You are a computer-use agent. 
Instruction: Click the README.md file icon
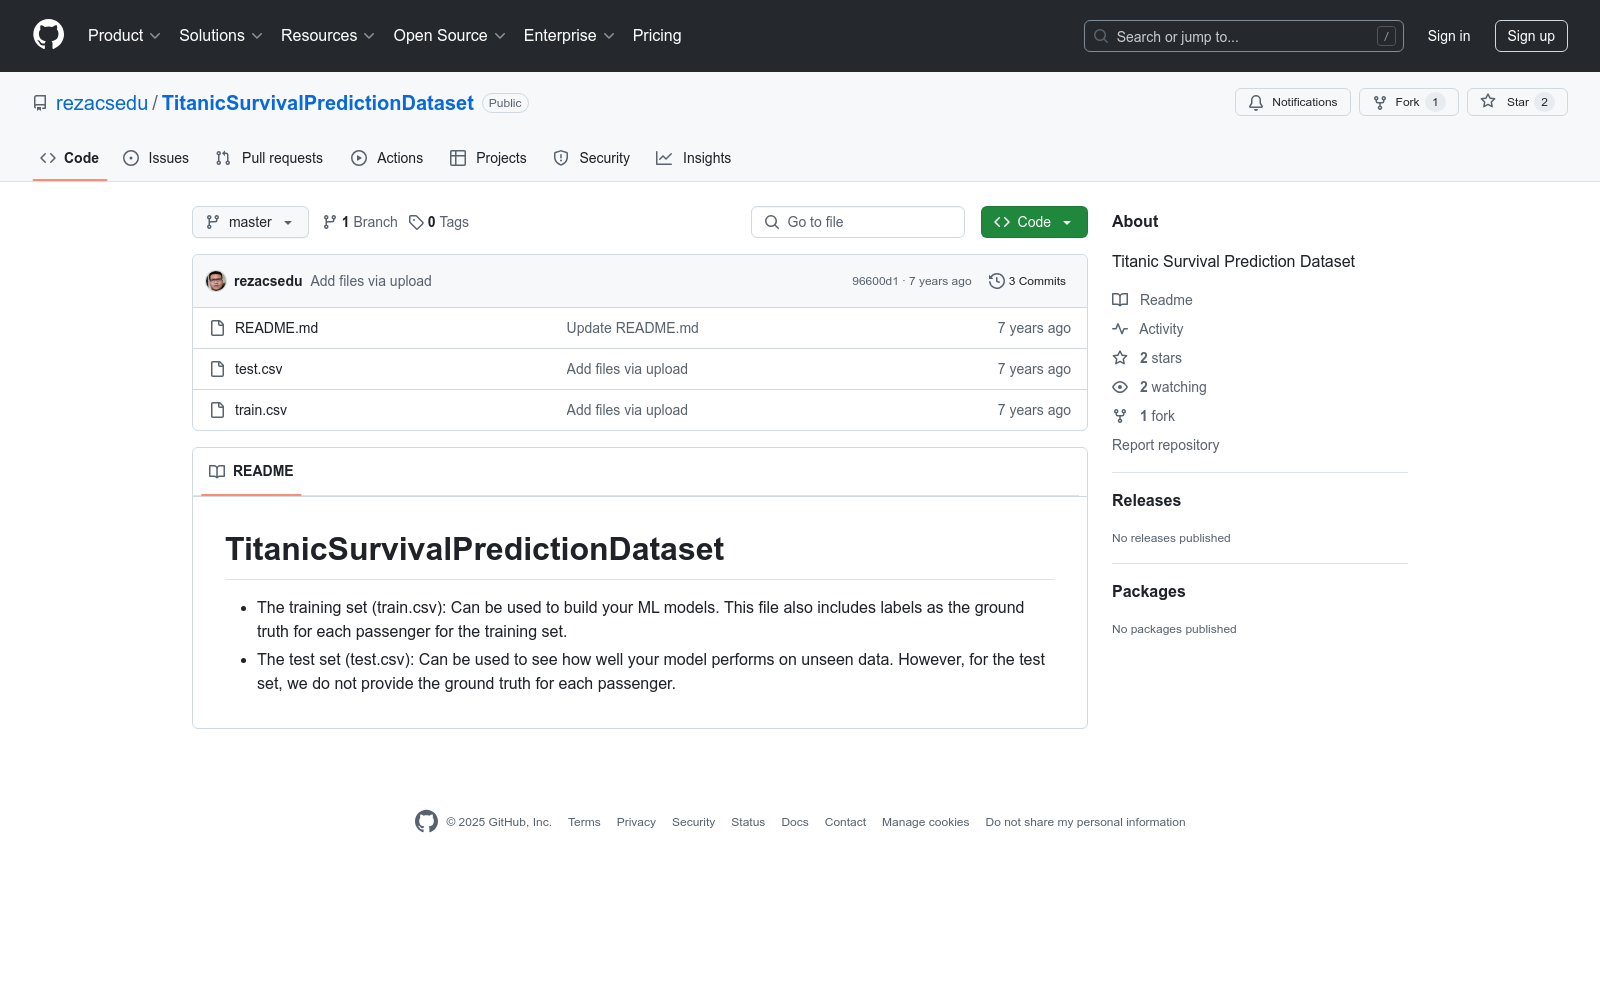pos(217,328)
